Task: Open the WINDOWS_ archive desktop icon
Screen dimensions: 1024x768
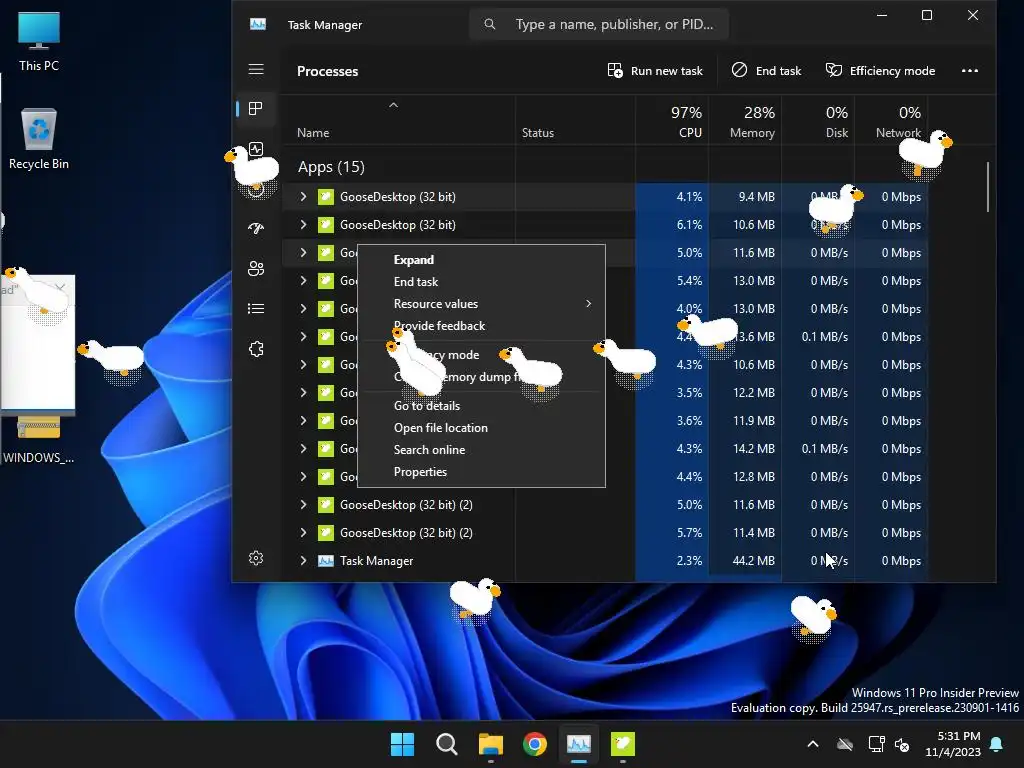Action: tap(39, 439)
